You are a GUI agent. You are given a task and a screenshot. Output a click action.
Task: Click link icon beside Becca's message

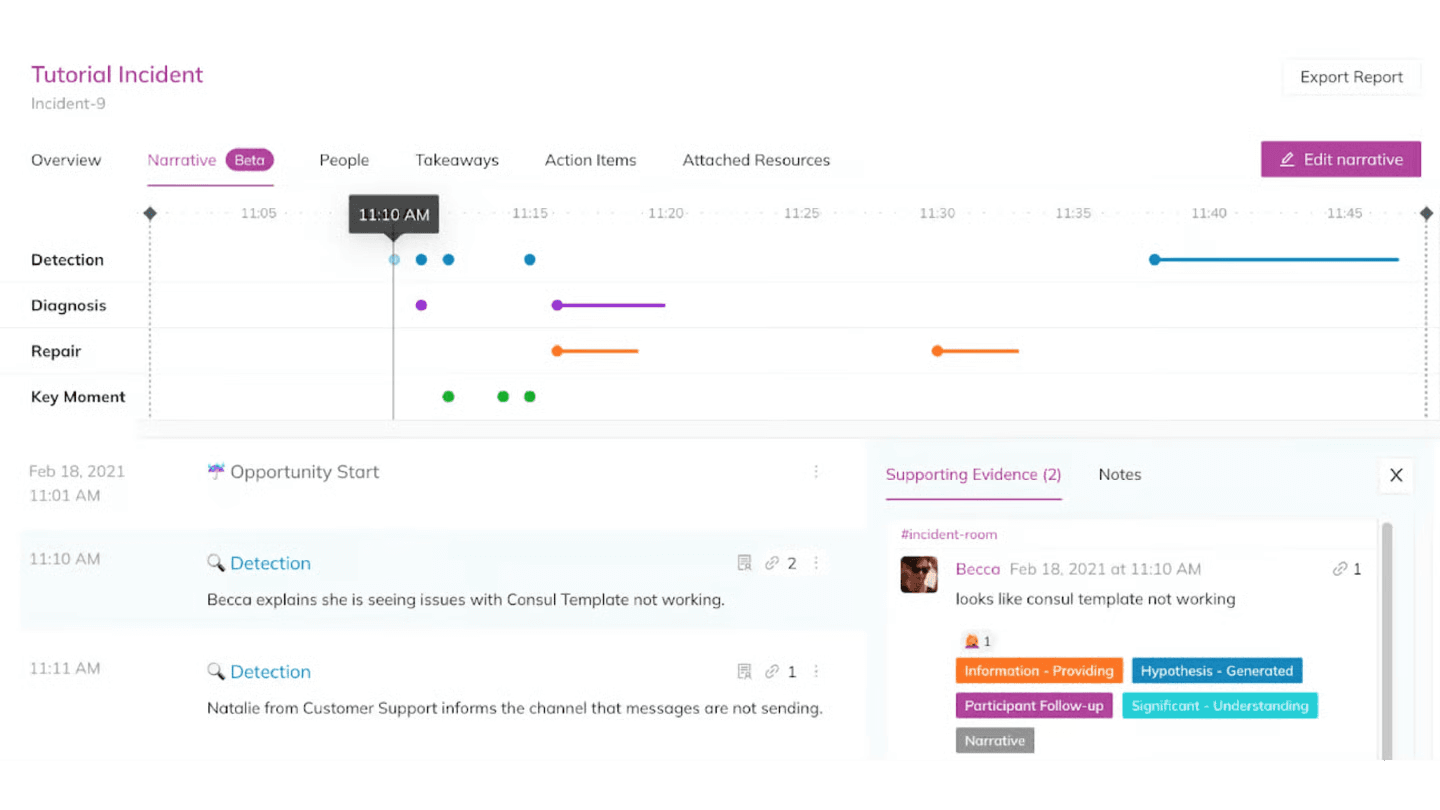click(1340, 569)
